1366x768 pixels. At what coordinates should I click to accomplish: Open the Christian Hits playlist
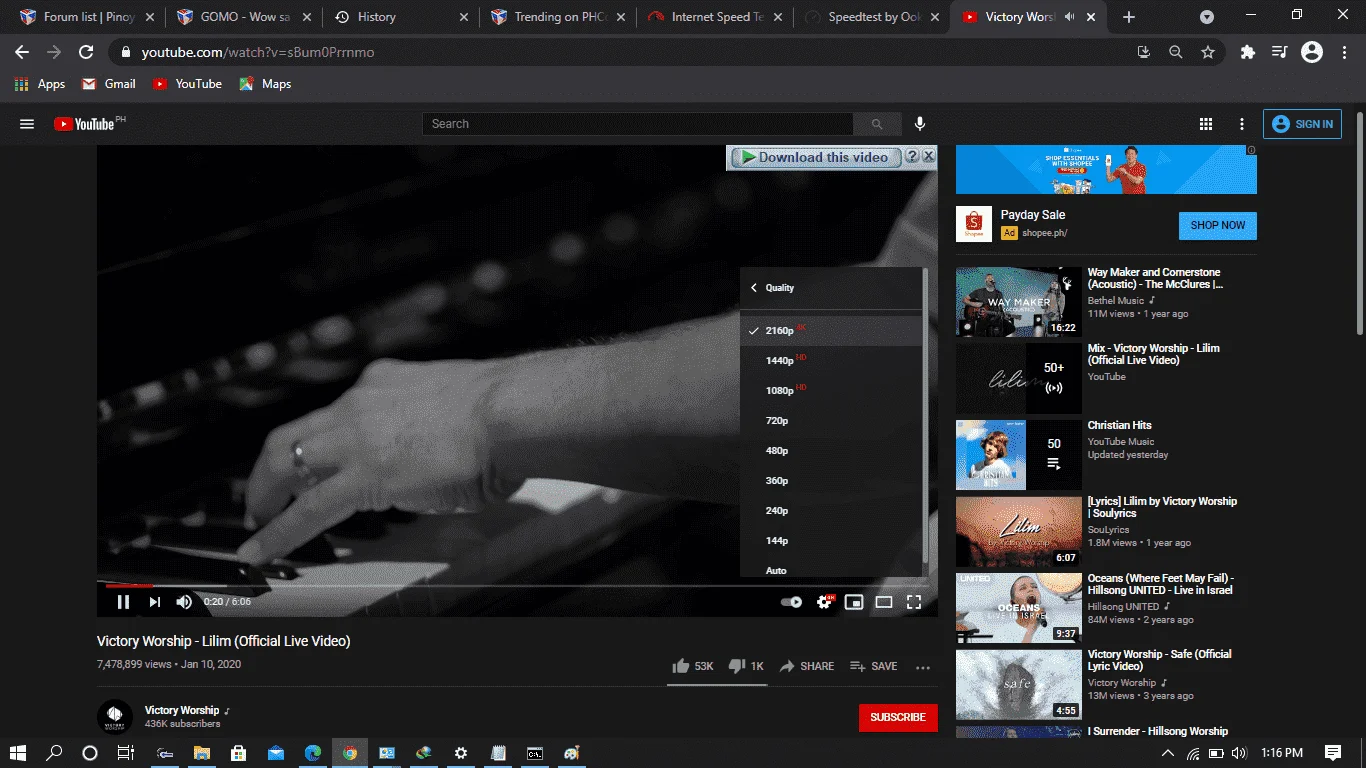[1019, 455]
